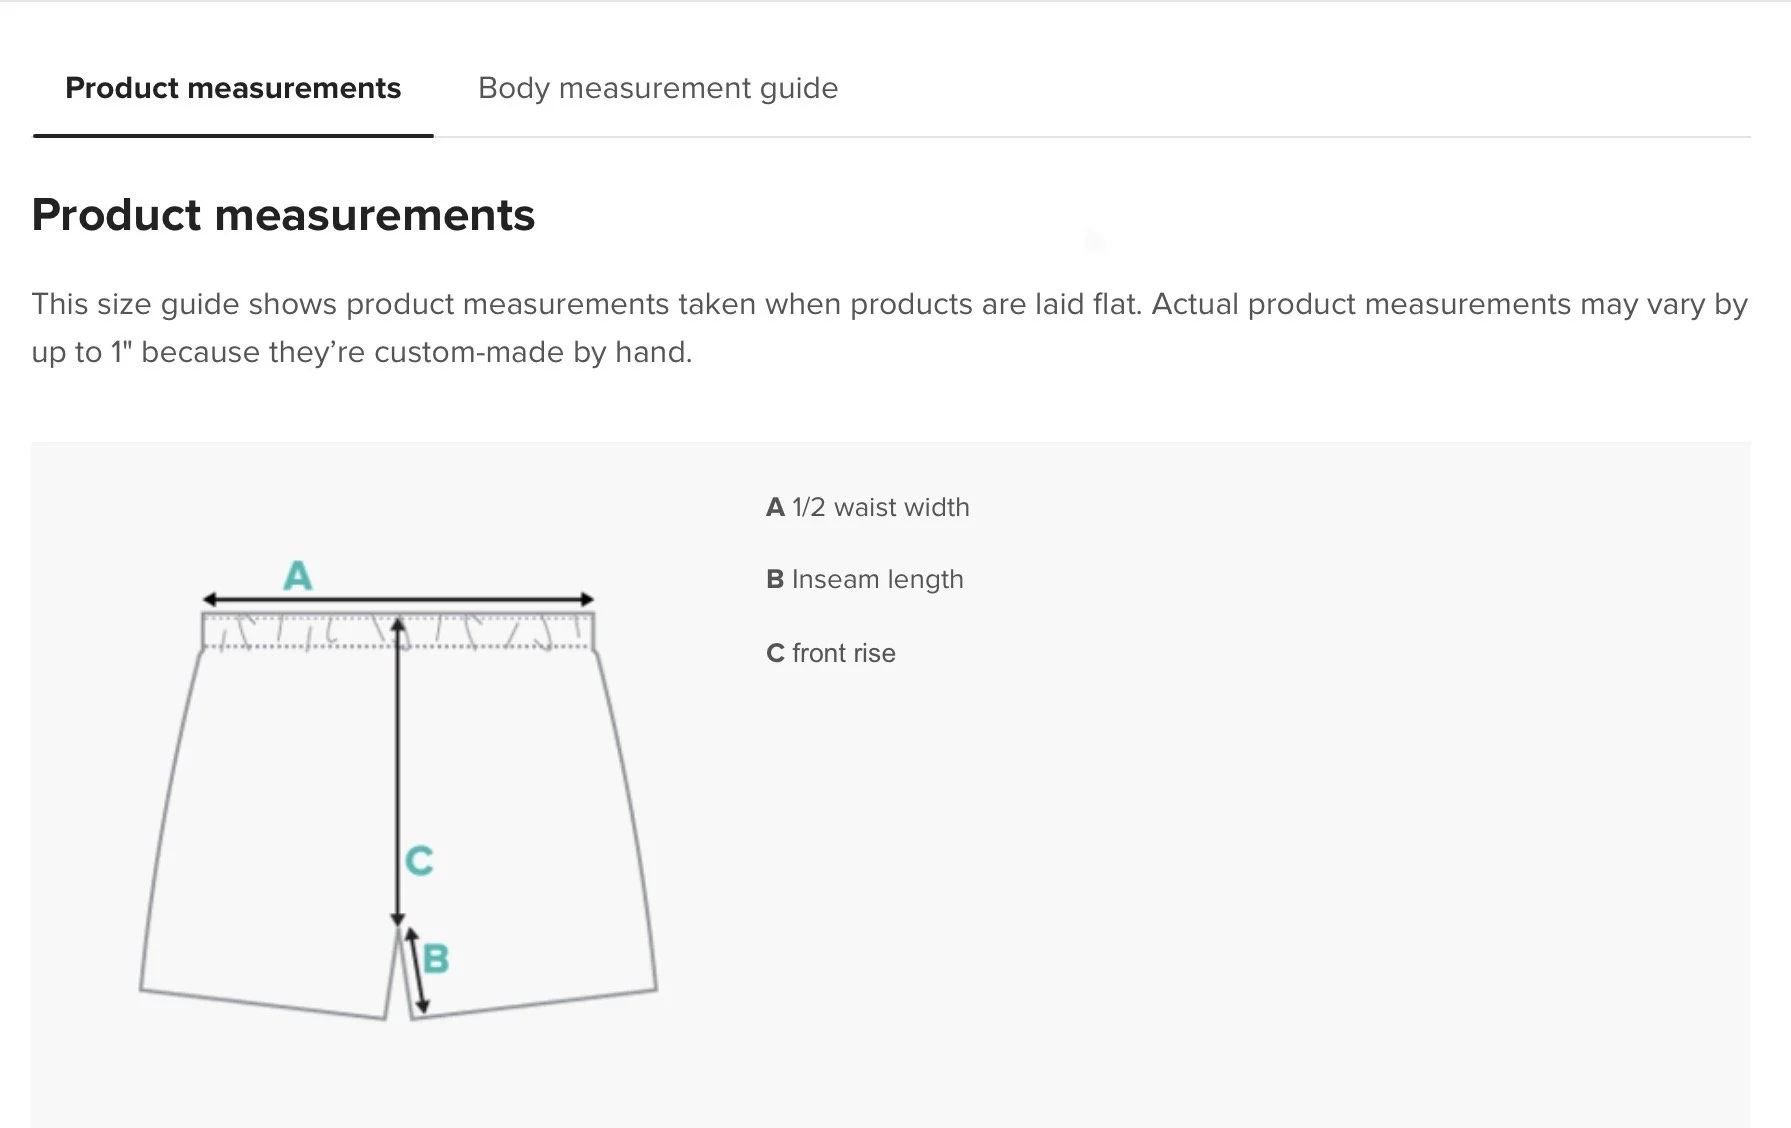The image size is (1791, 1128).
Task: Click the elastic waistband of the shorts
Action: (x=398, y=632)
